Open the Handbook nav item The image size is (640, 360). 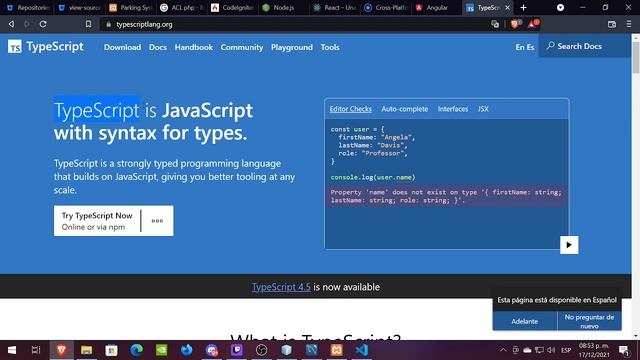tap(193, 47)
